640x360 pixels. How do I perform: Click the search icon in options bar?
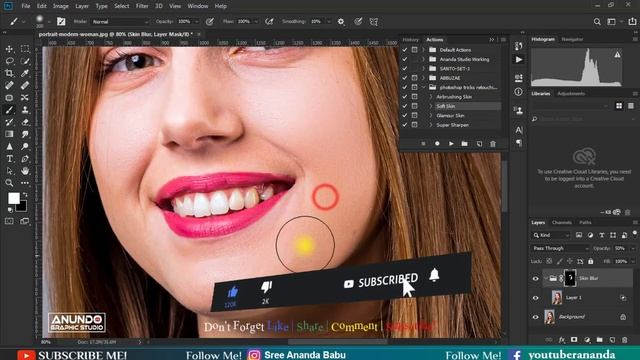point(597,22)
